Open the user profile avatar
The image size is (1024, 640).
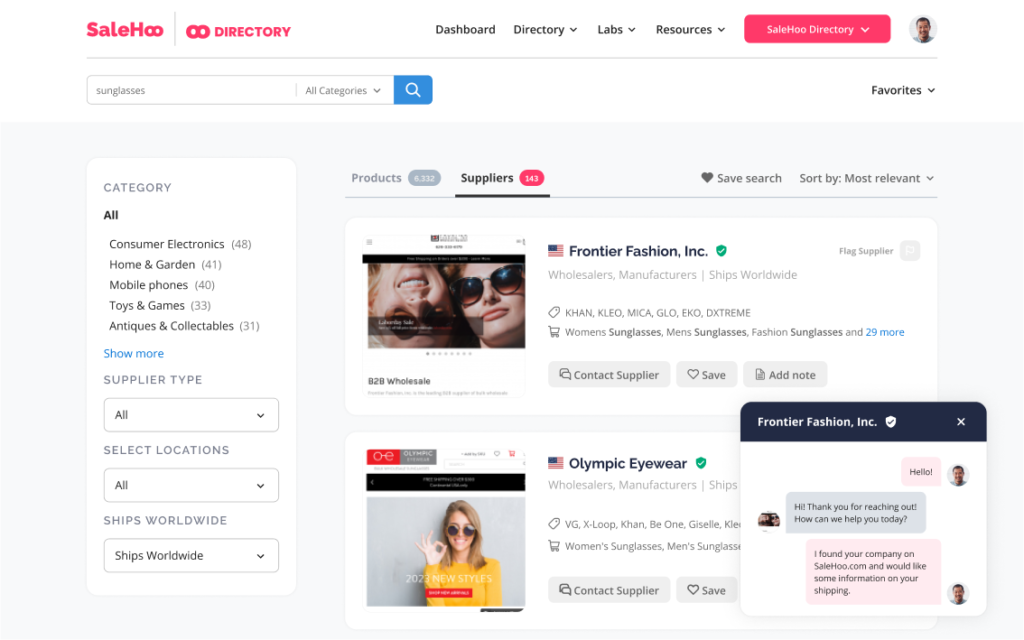click(922, 30)
